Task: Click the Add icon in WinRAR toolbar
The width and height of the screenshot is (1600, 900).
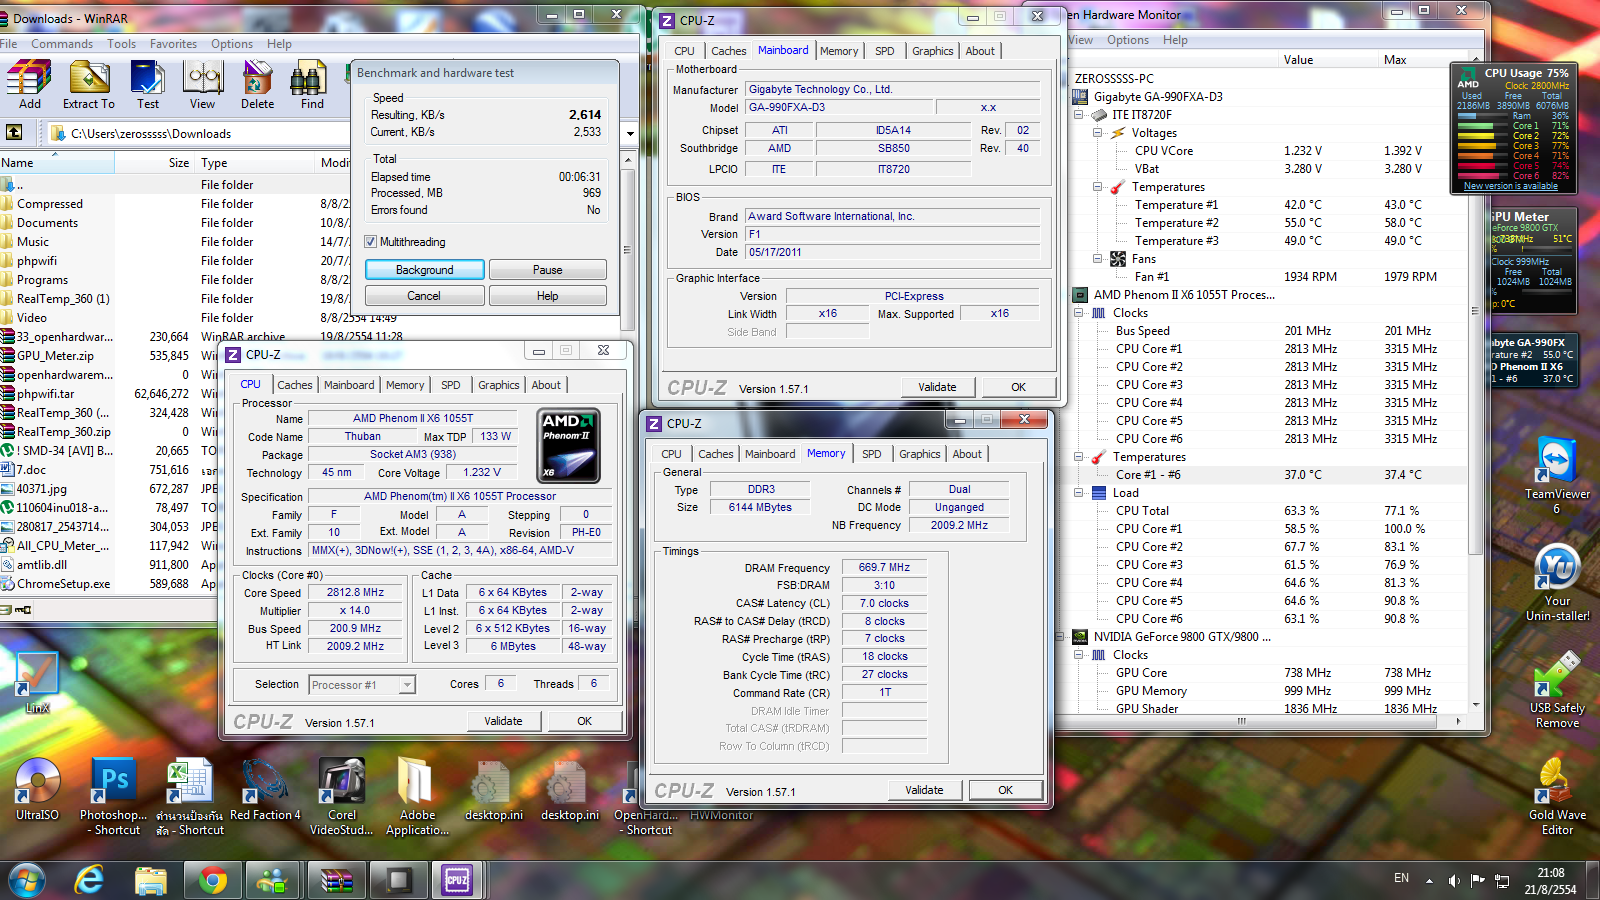Action: 30,84
